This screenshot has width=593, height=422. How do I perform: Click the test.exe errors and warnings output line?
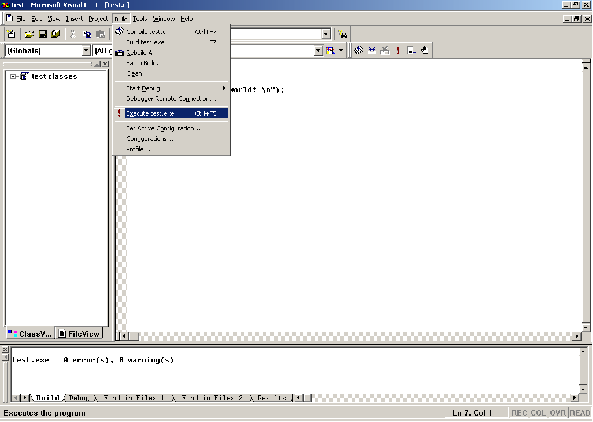pos(93,360)
